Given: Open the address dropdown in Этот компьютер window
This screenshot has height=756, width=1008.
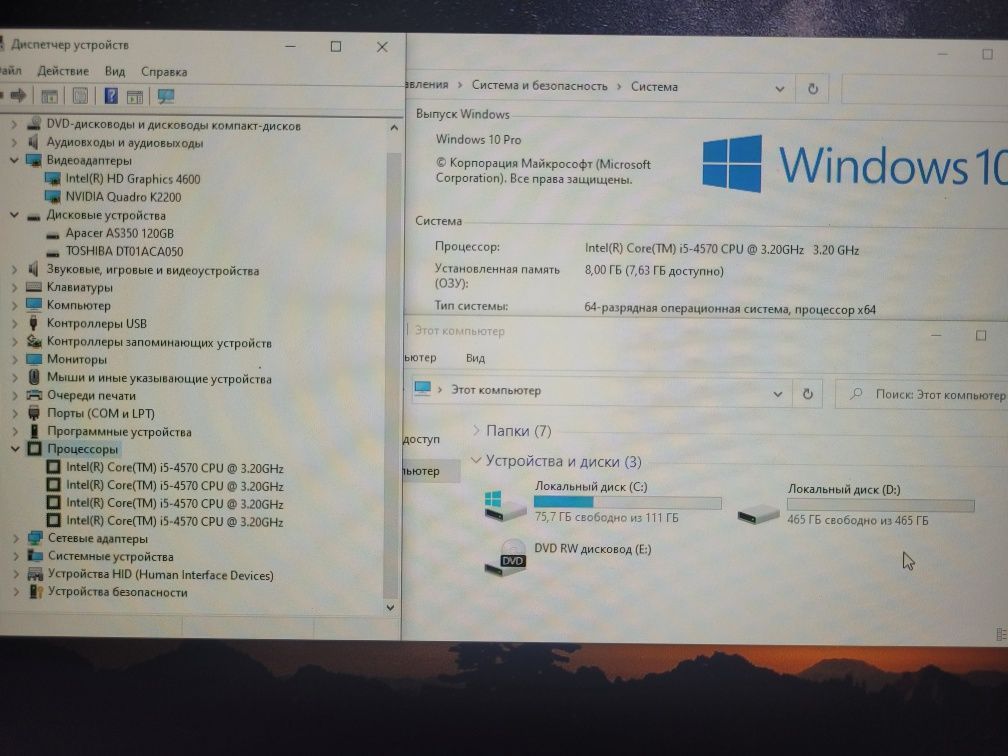Looking at the screenshot, I should 777,393.
